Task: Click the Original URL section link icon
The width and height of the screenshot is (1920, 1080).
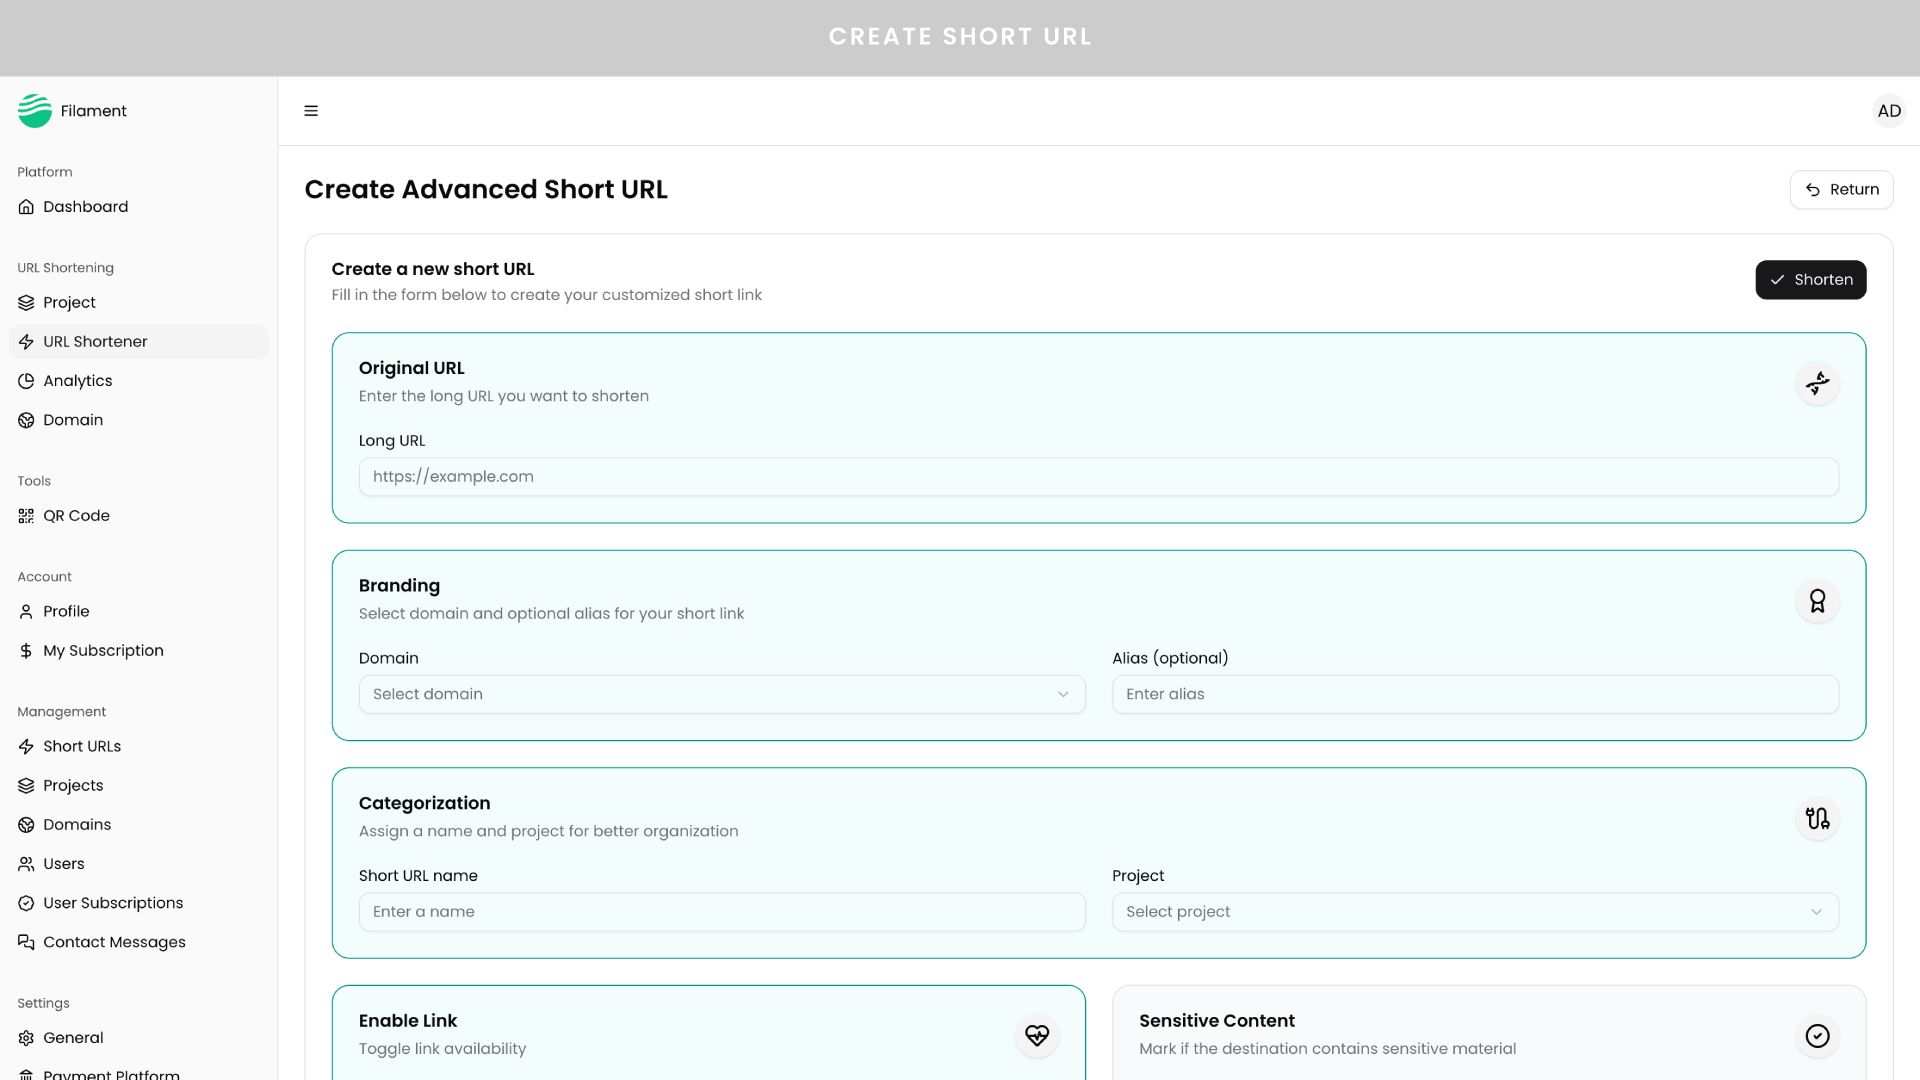Action: click(1817, 384)
